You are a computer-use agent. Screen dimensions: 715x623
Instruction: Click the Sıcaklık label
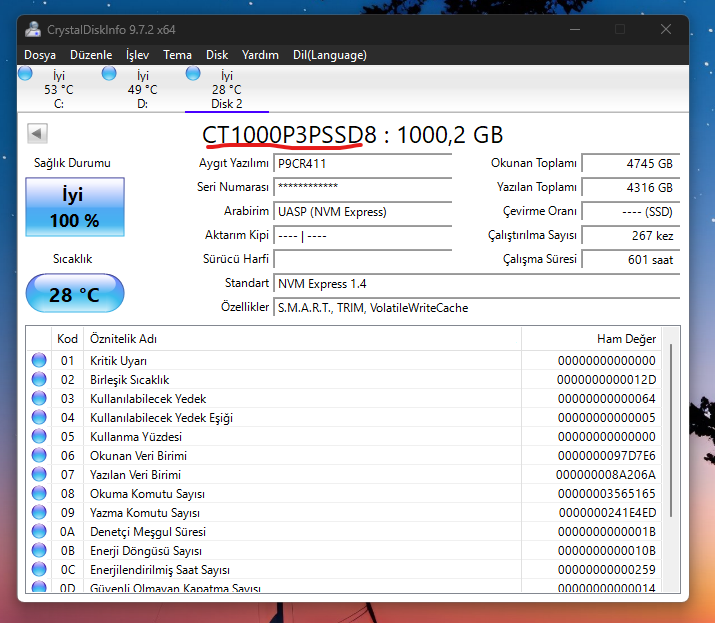[73, 259]
